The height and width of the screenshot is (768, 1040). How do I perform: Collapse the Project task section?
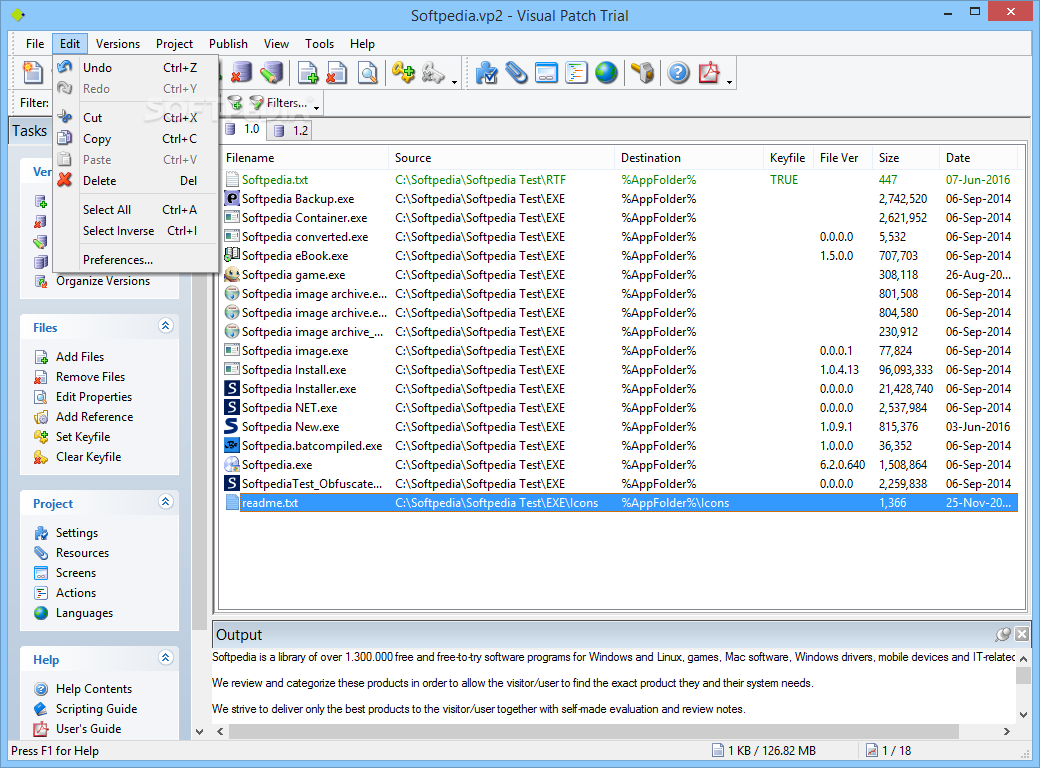(x=166, y=501)
